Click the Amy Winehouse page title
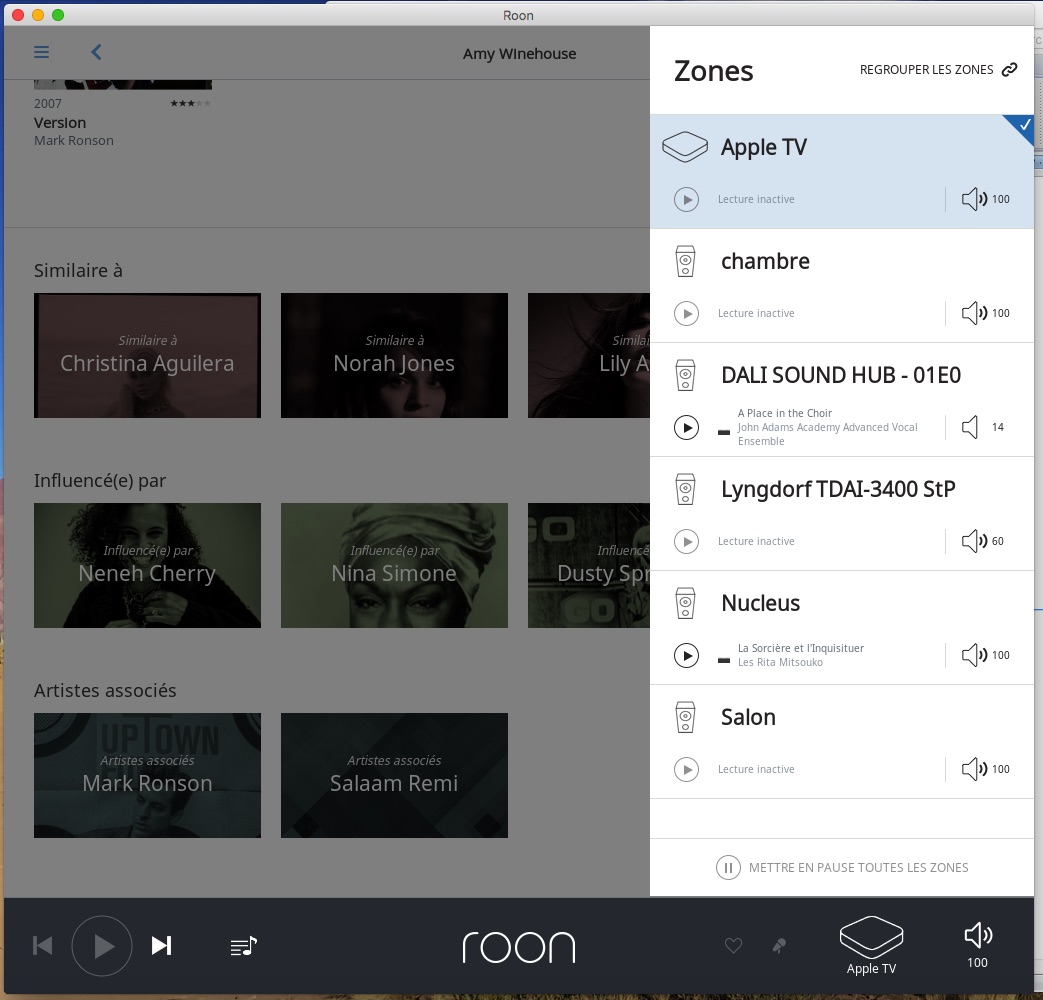The image size is (1043, 1000). pyautogui.click(x=520, y=54)
